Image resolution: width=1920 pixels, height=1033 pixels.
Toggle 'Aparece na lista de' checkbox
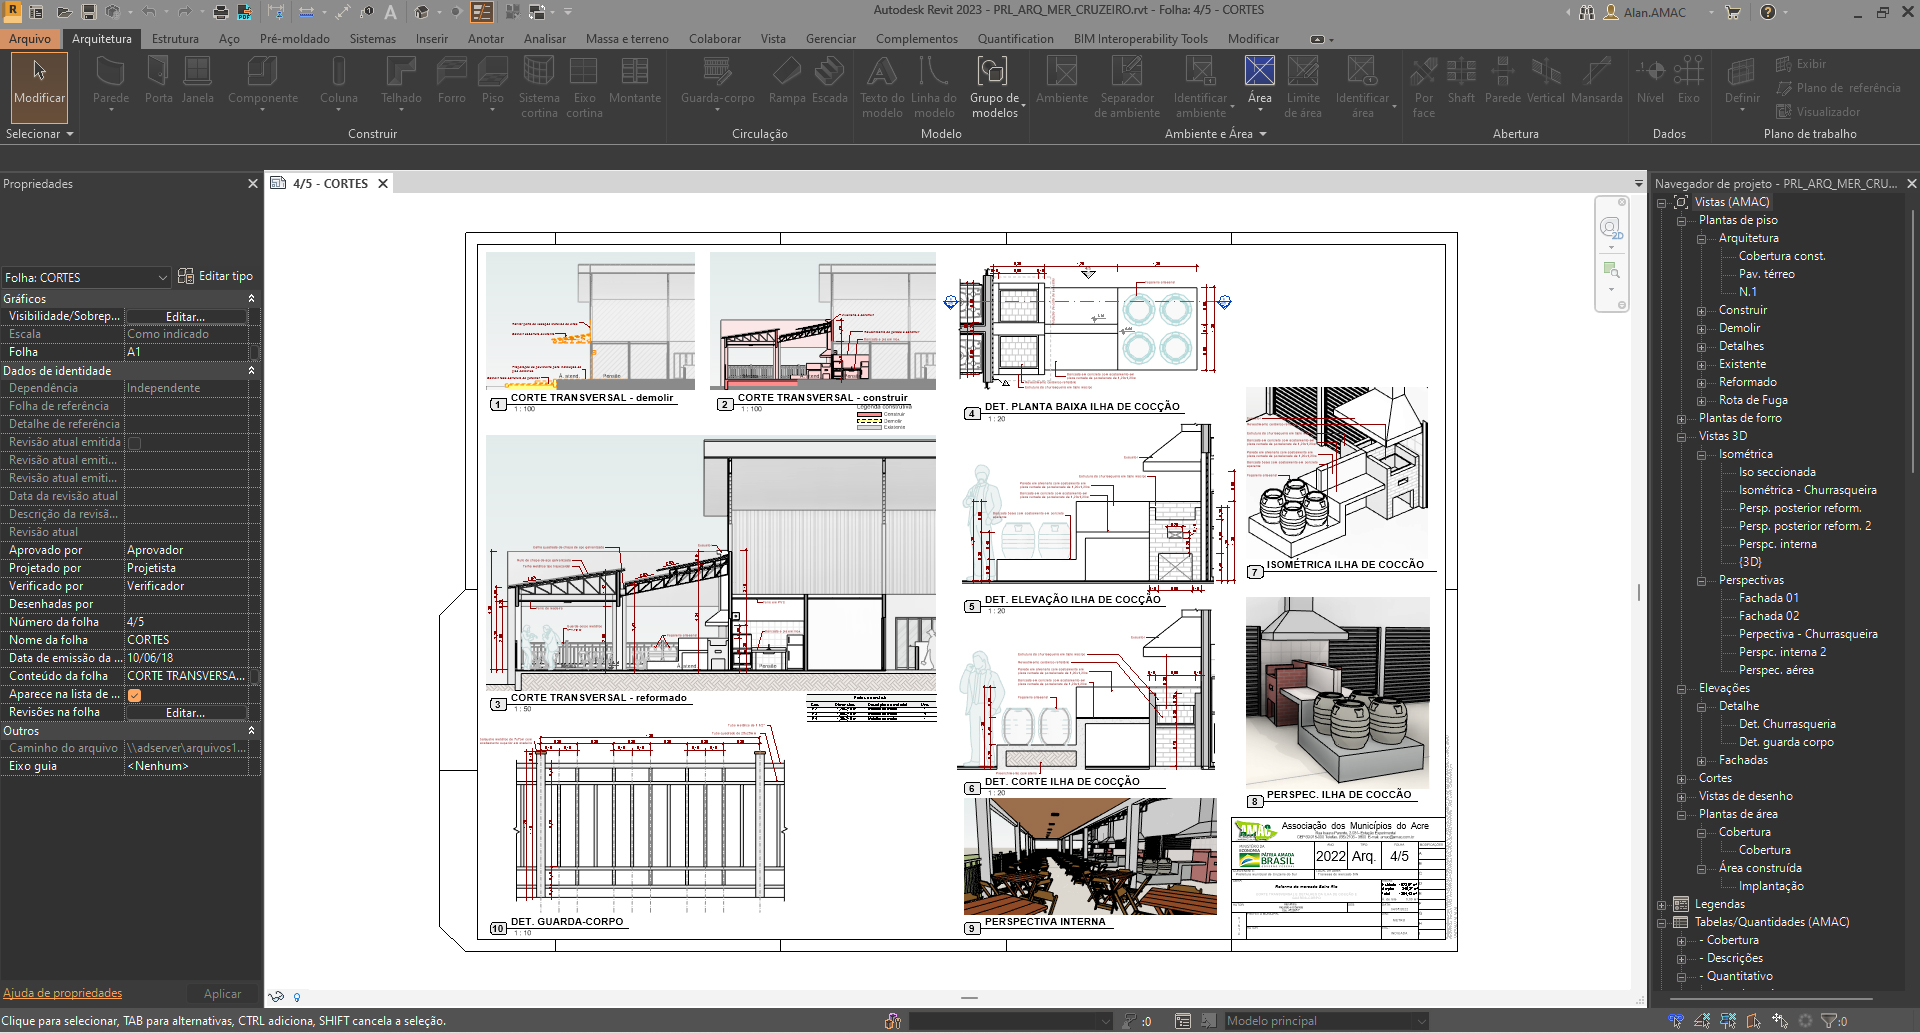coord(134,695)
